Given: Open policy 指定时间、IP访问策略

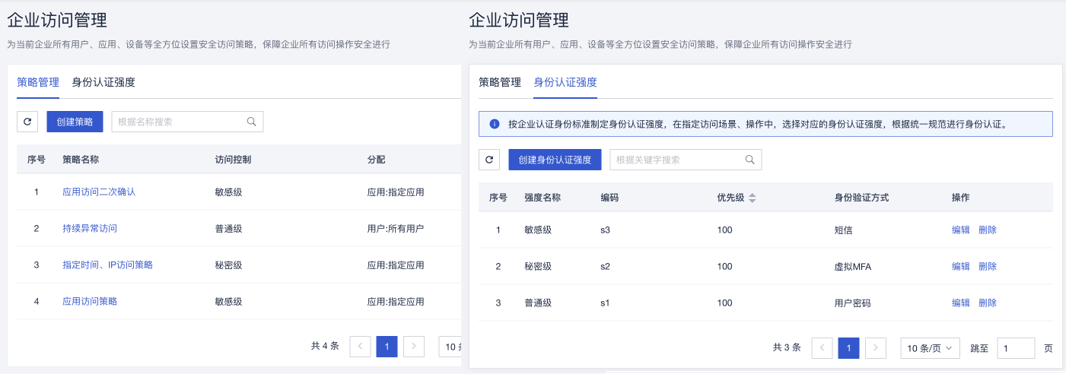Looking at the screenshot, I should coord(107,265).
